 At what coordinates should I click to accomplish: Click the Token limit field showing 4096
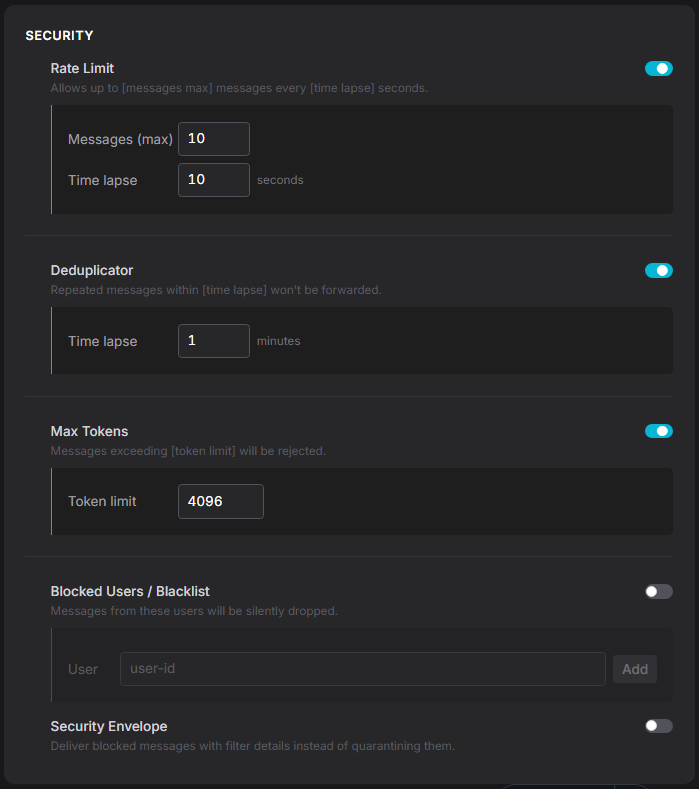pyautogui.click(x=221, y=501)
